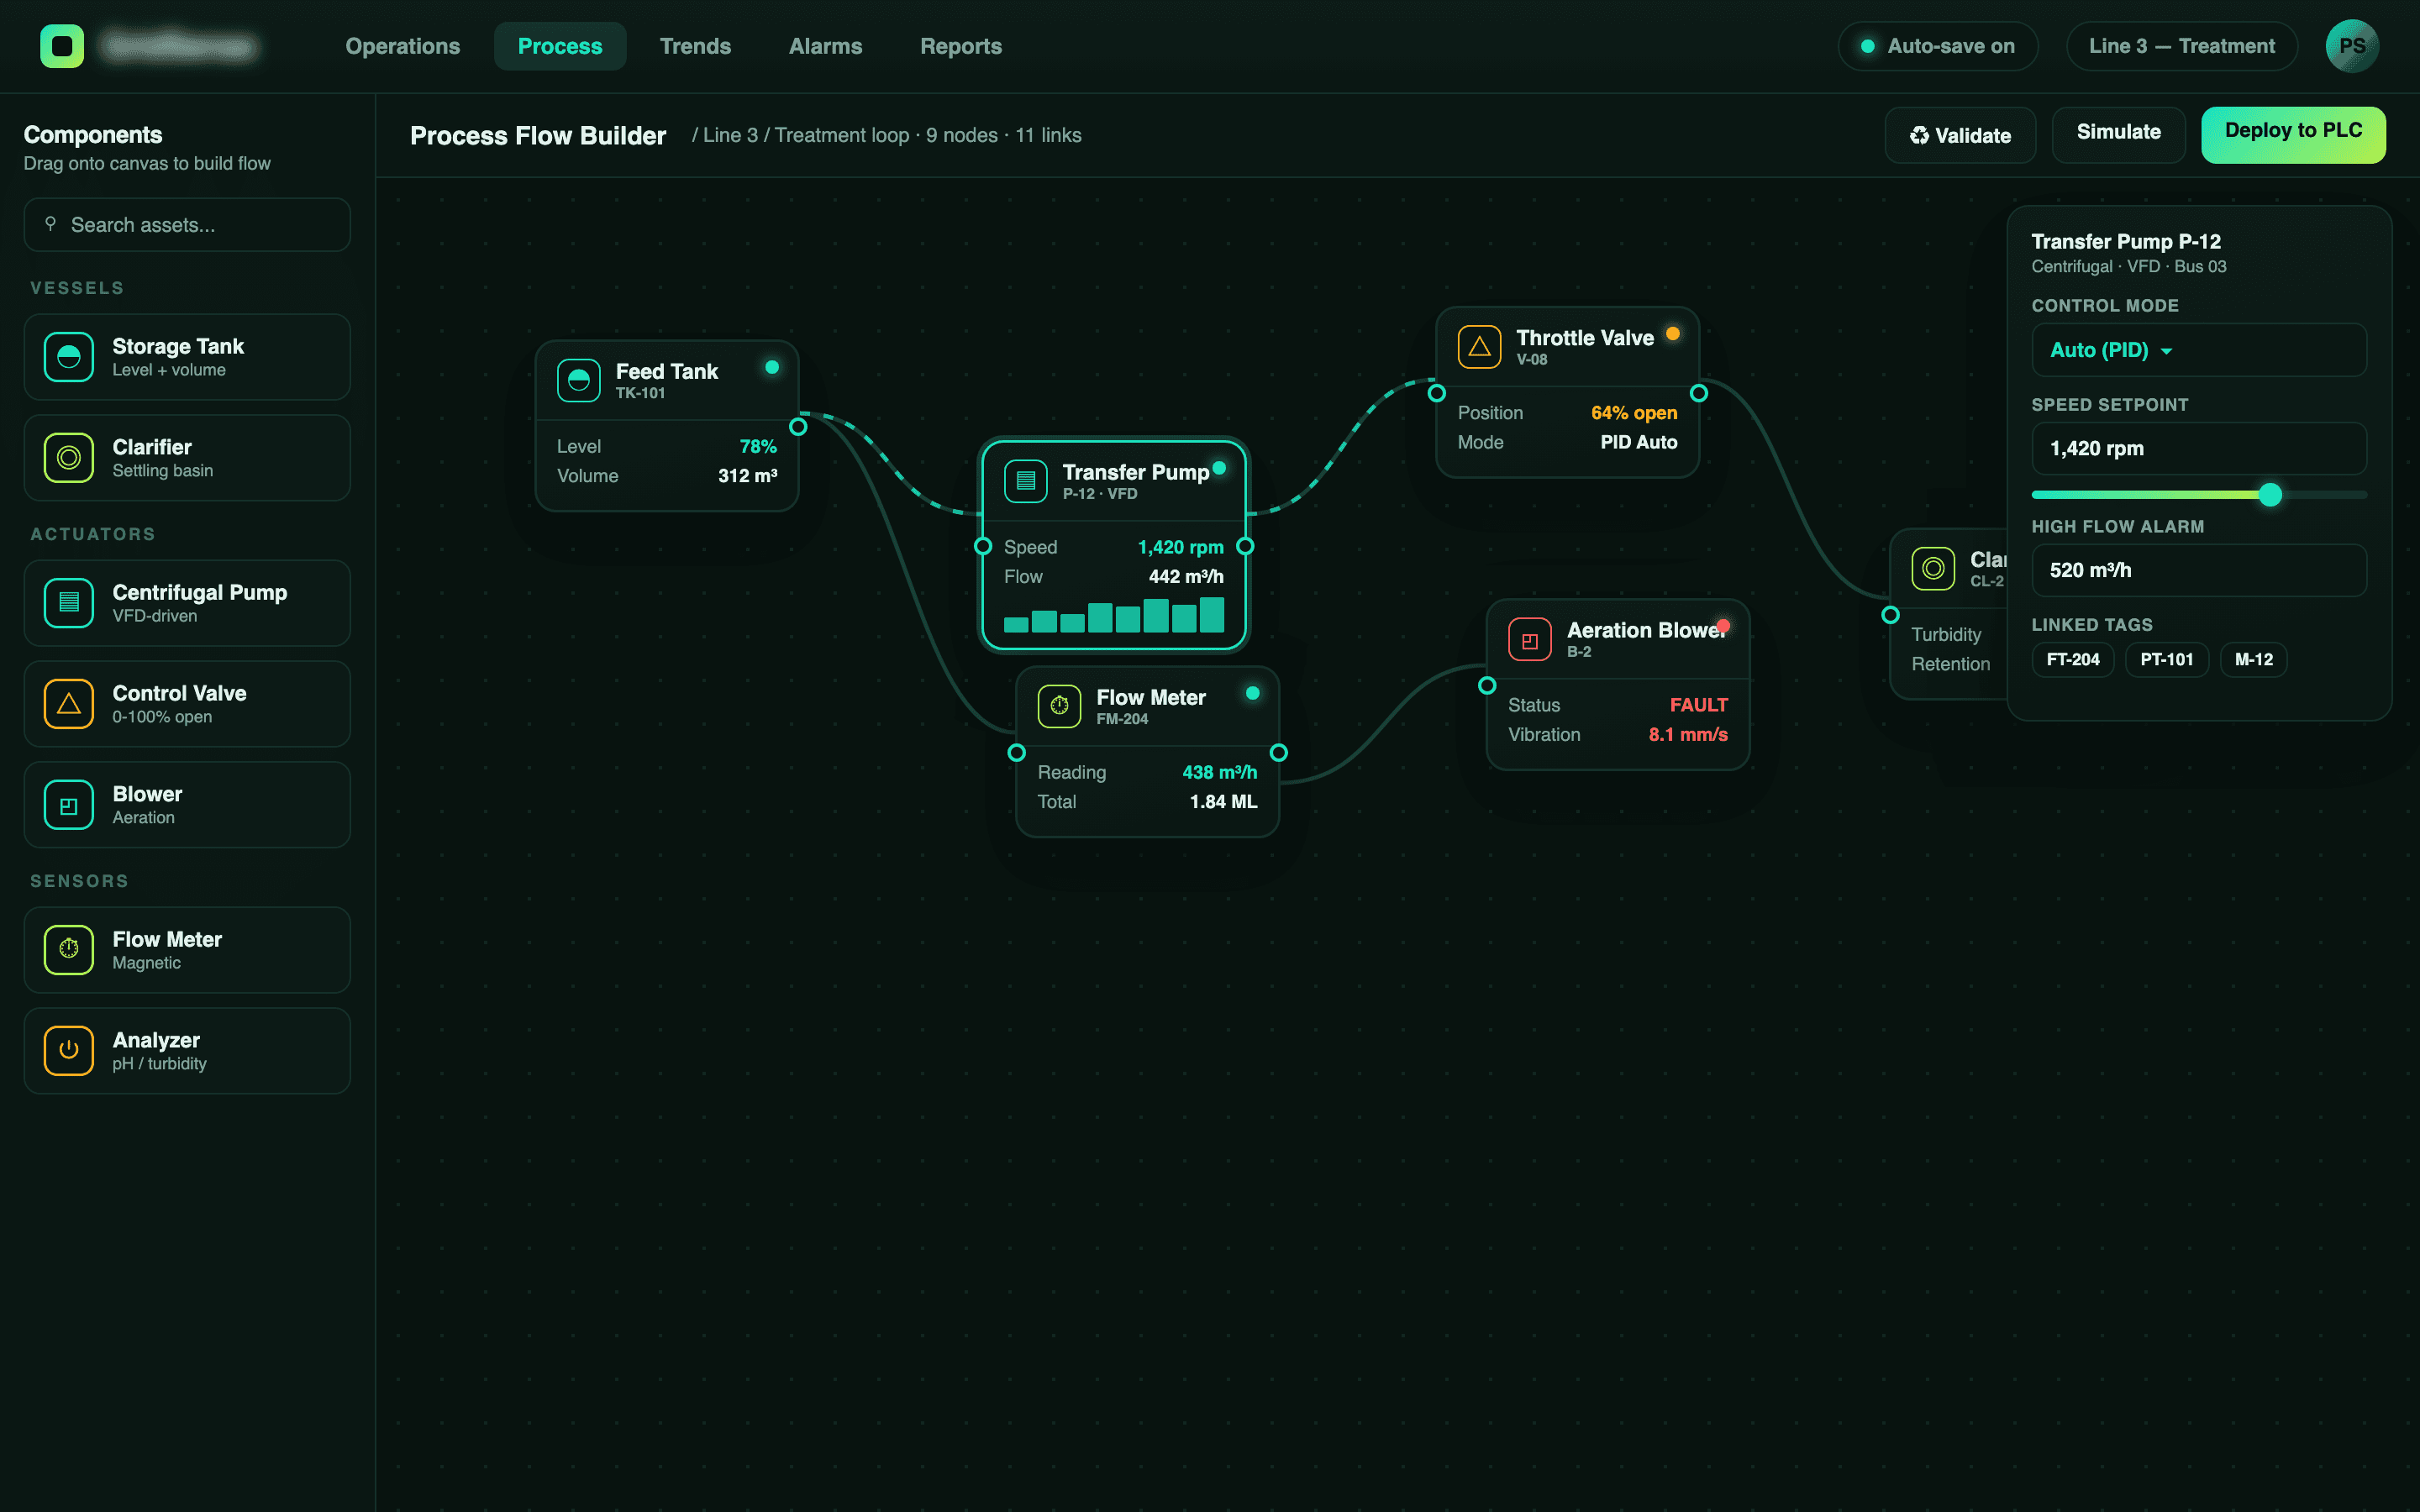Click the Simulate button

(2118, 135)
